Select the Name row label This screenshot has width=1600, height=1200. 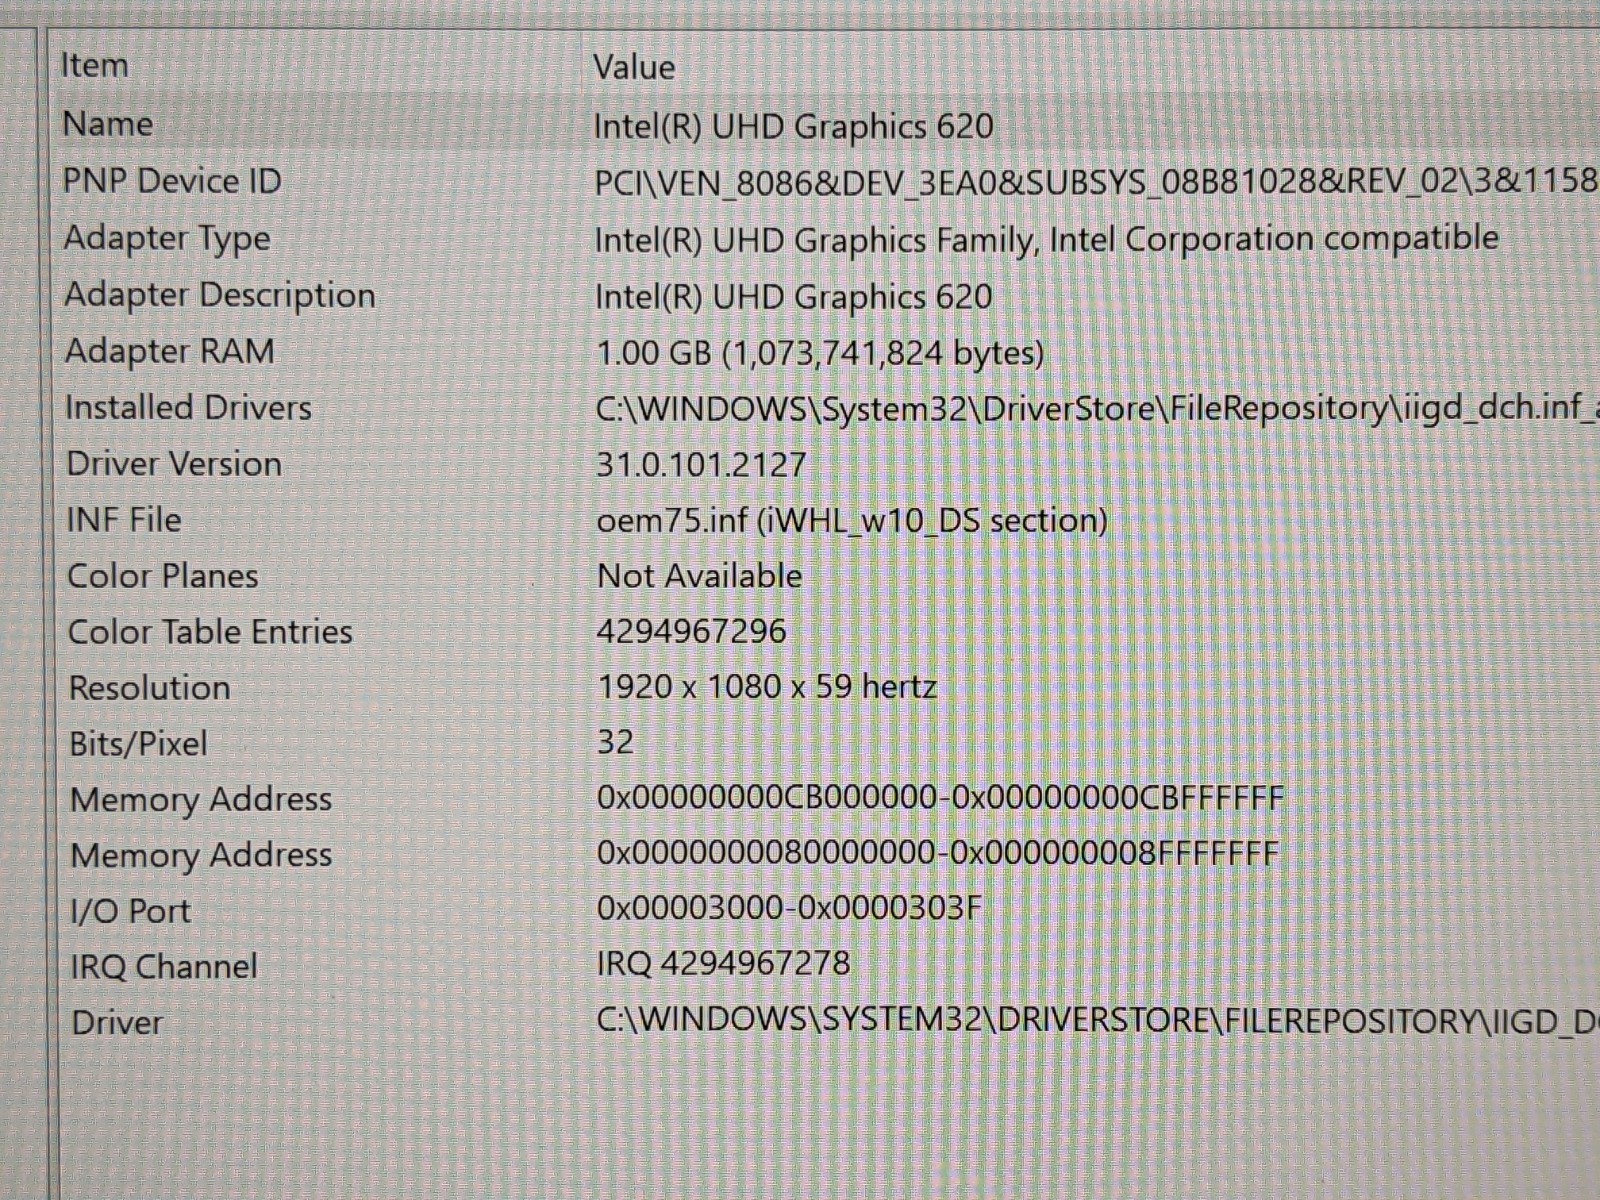tap(108, 124)
